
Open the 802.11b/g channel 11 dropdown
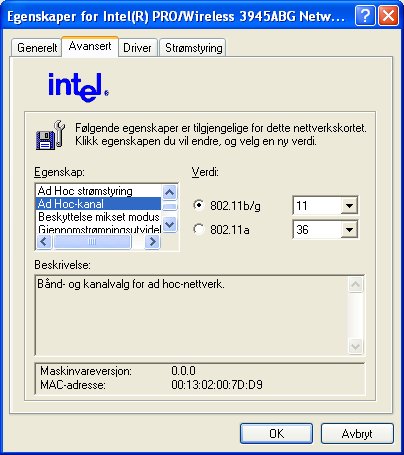pos(349,205)
